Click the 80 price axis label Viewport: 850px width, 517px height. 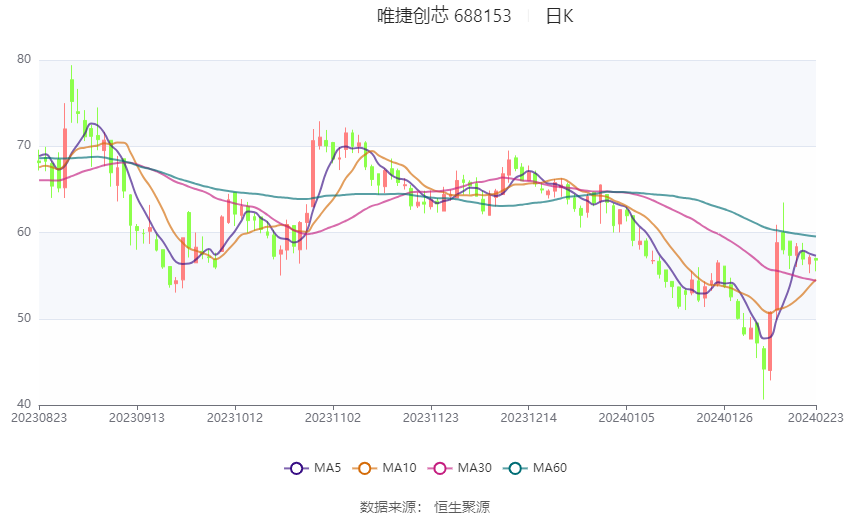[x=24, y=59]
